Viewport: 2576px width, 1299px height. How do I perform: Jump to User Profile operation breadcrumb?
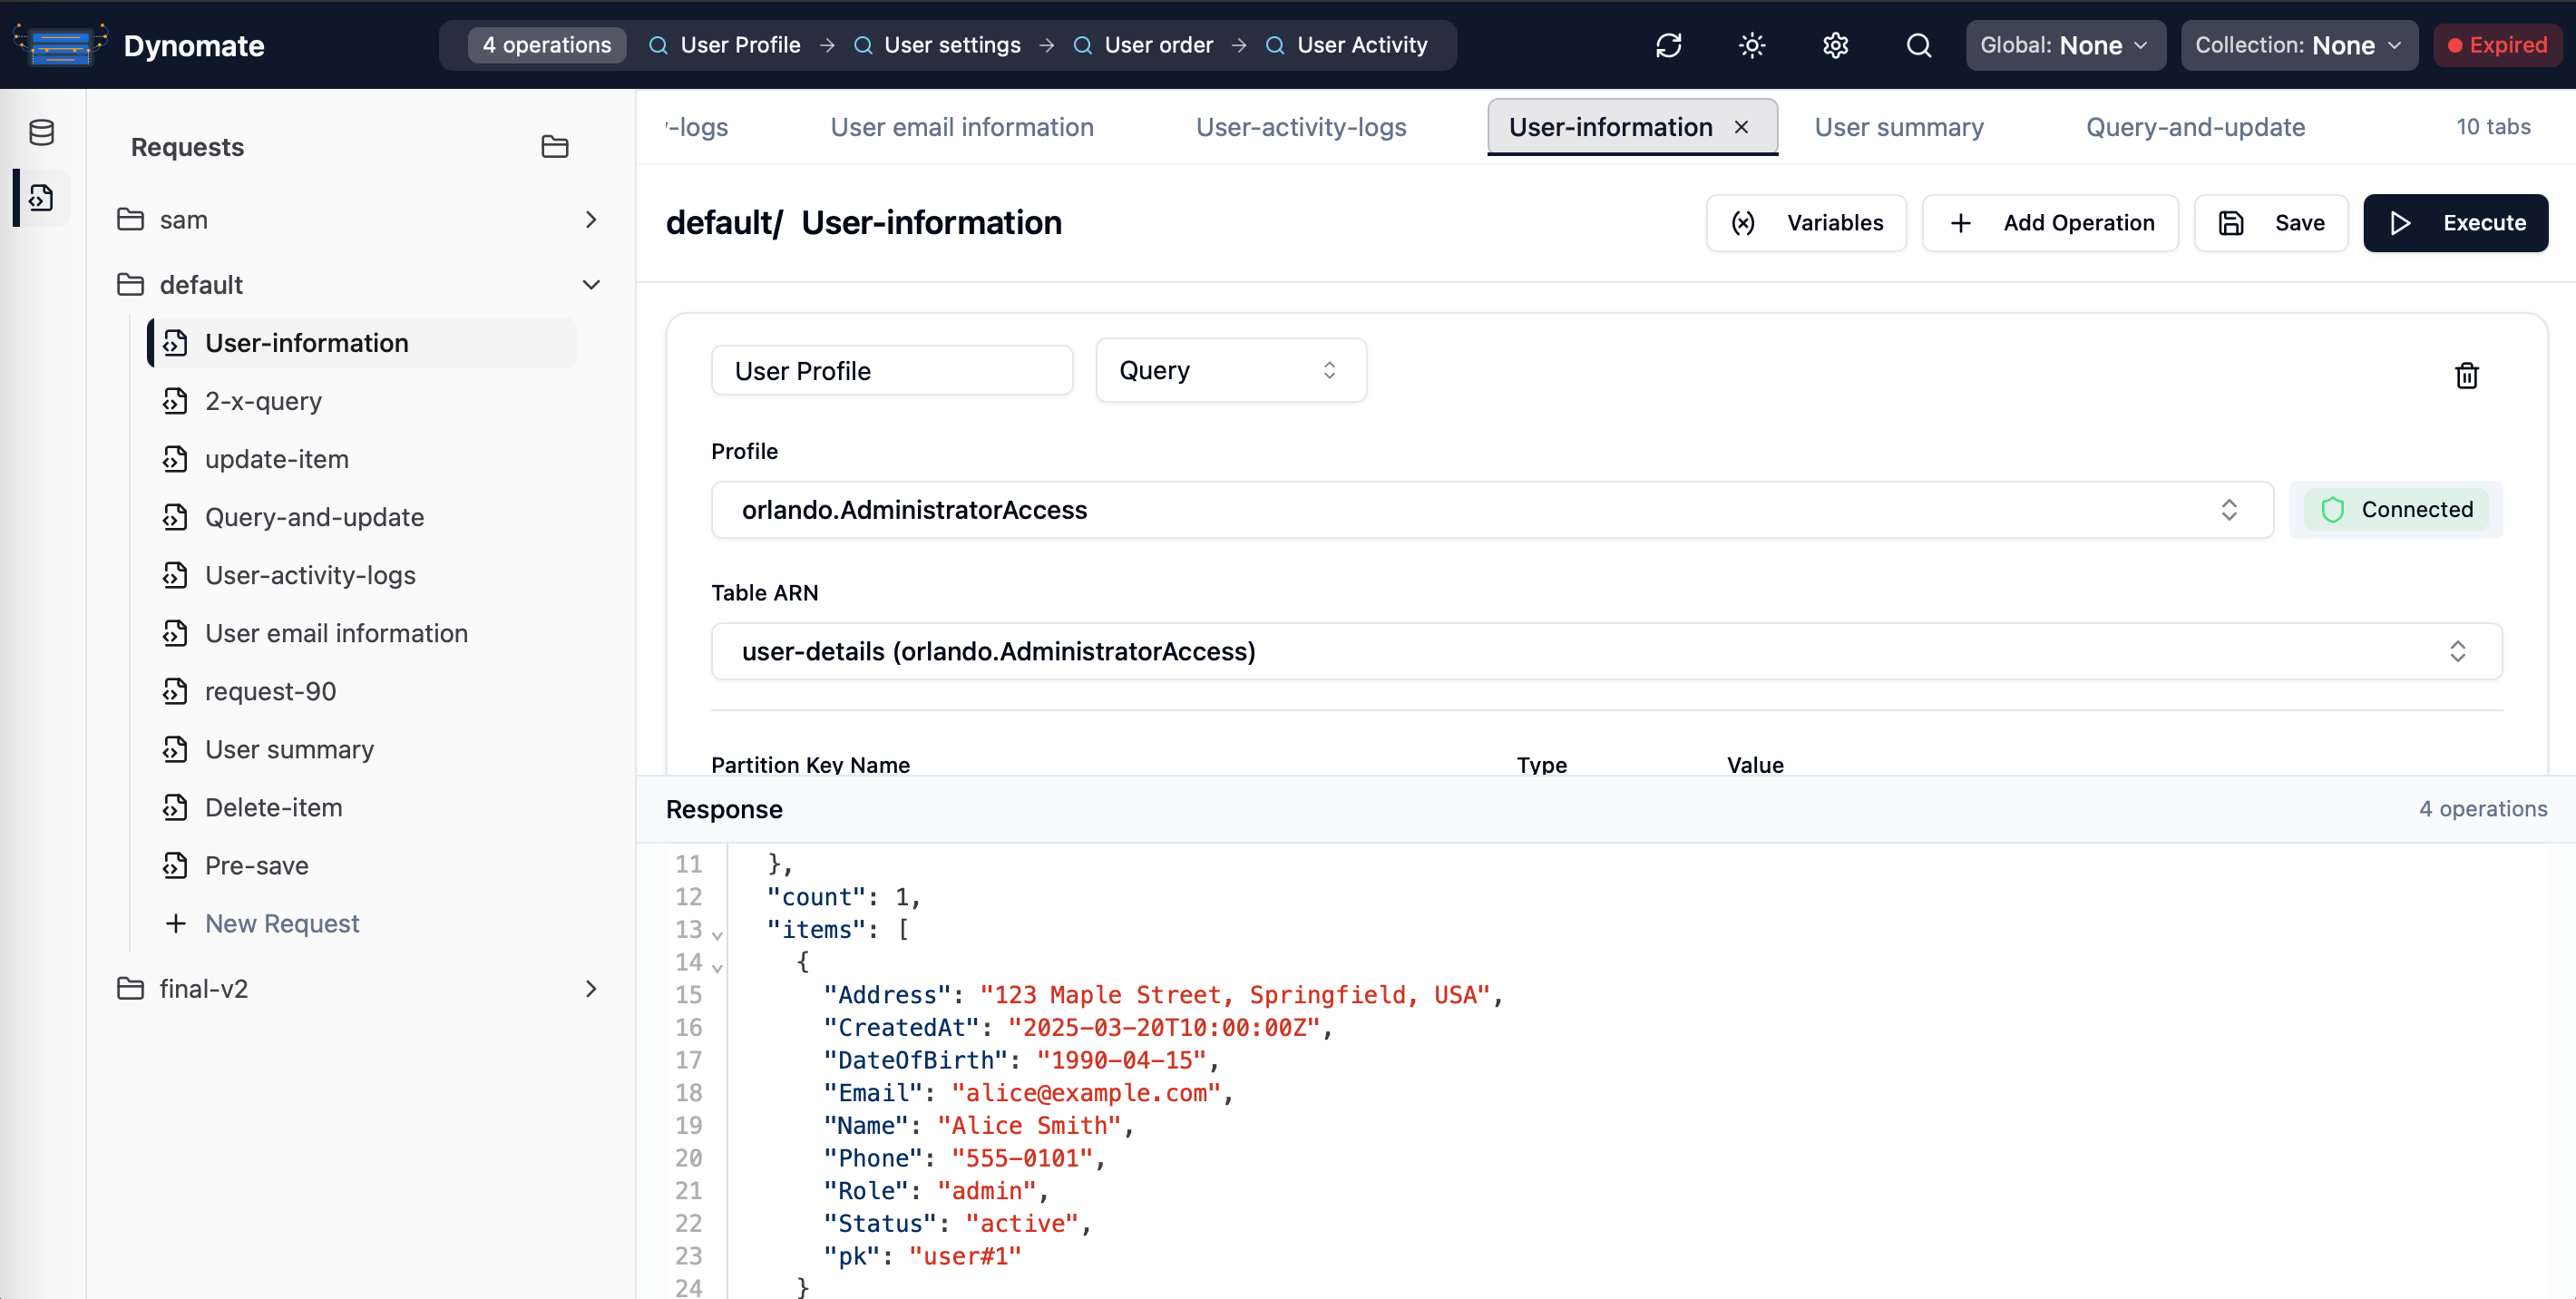pos(725,45)
